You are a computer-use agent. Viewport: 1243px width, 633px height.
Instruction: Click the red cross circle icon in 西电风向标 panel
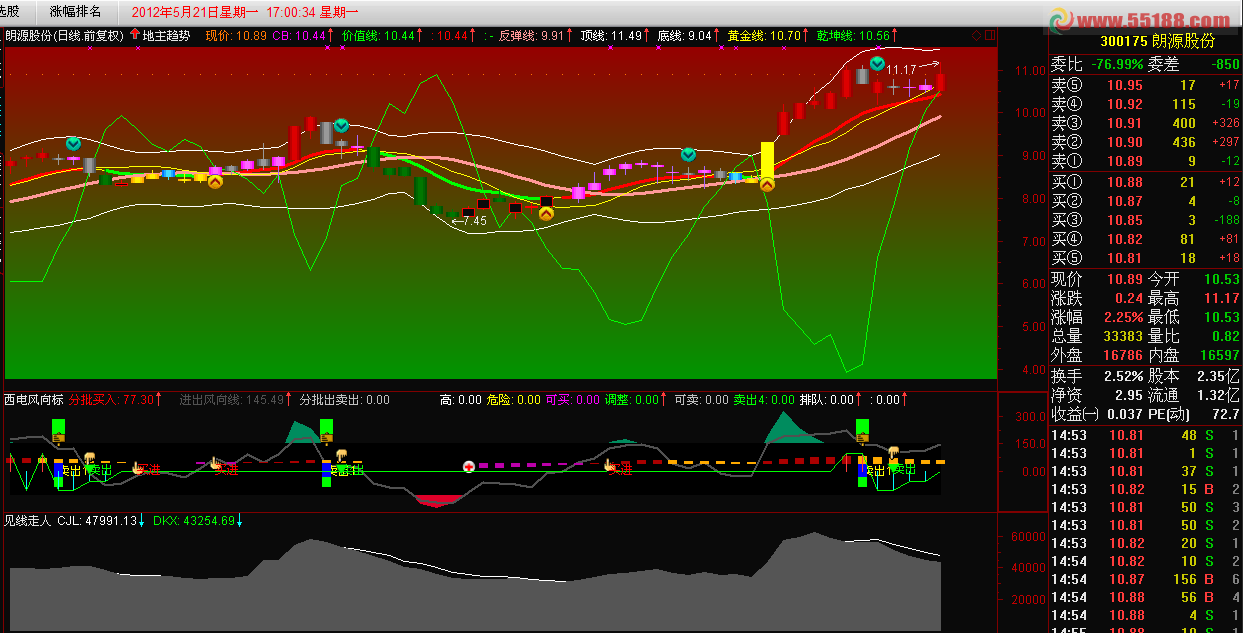pyautogui.click(x=468, y=466)
